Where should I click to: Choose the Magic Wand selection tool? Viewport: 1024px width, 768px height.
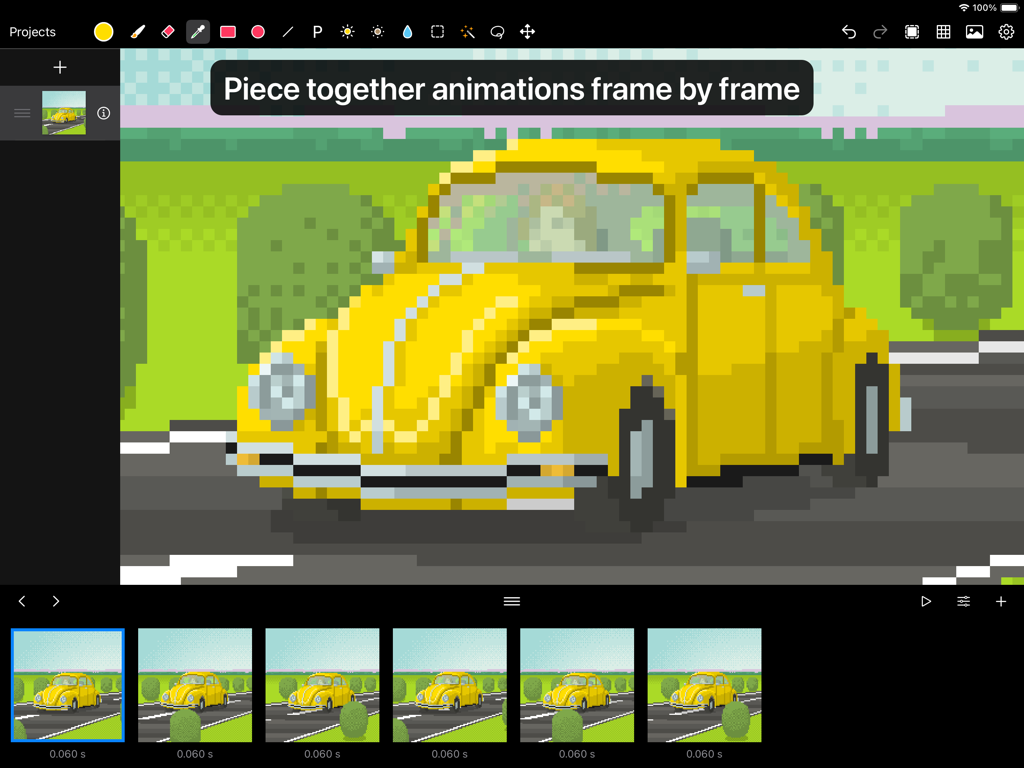pos(467,31)
